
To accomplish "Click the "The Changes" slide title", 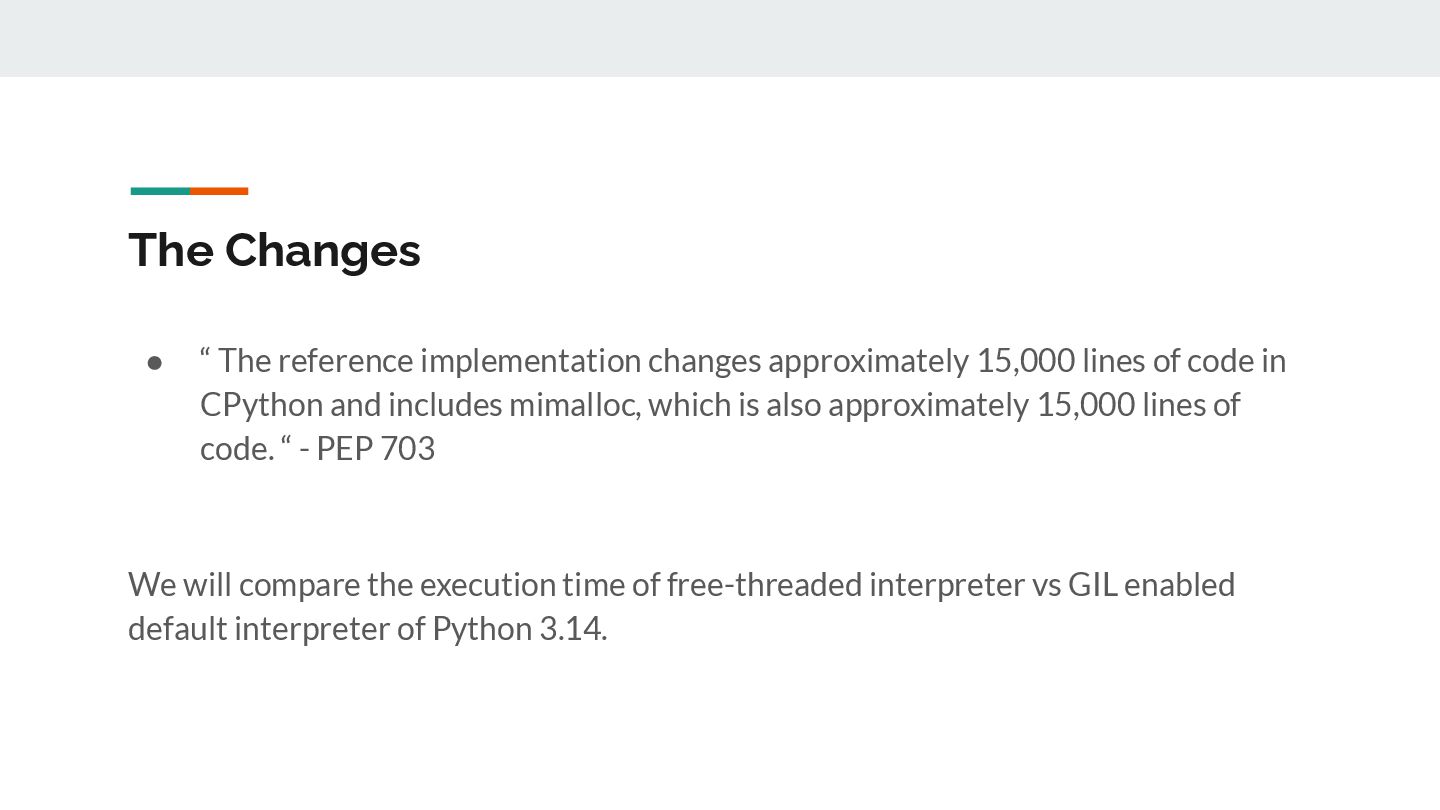I will coord(274,250).
